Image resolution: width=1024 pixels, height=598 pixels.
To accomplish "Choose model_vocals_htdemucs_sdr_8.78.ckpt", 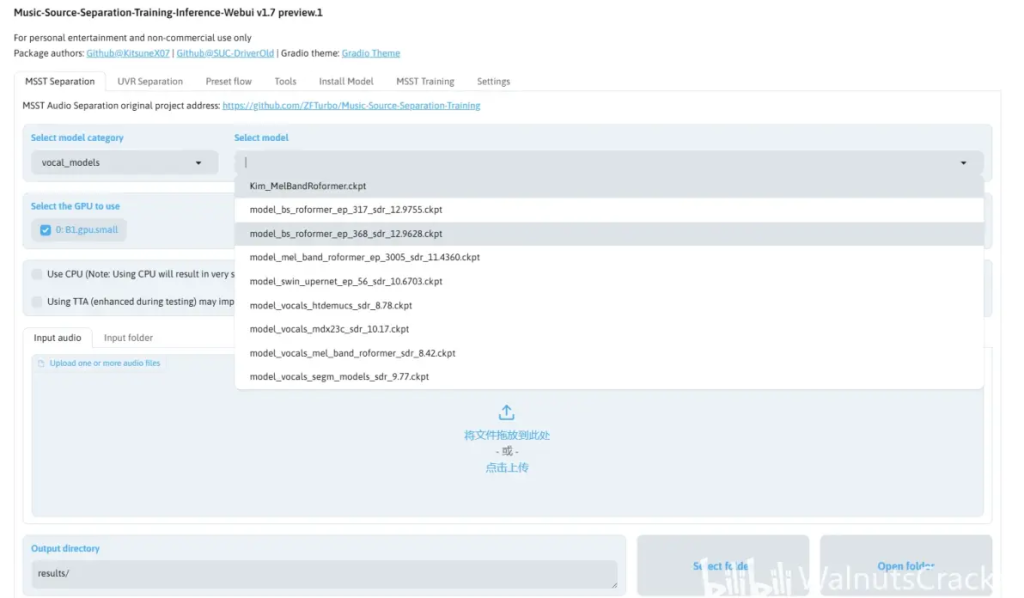I will coord(609,306).
